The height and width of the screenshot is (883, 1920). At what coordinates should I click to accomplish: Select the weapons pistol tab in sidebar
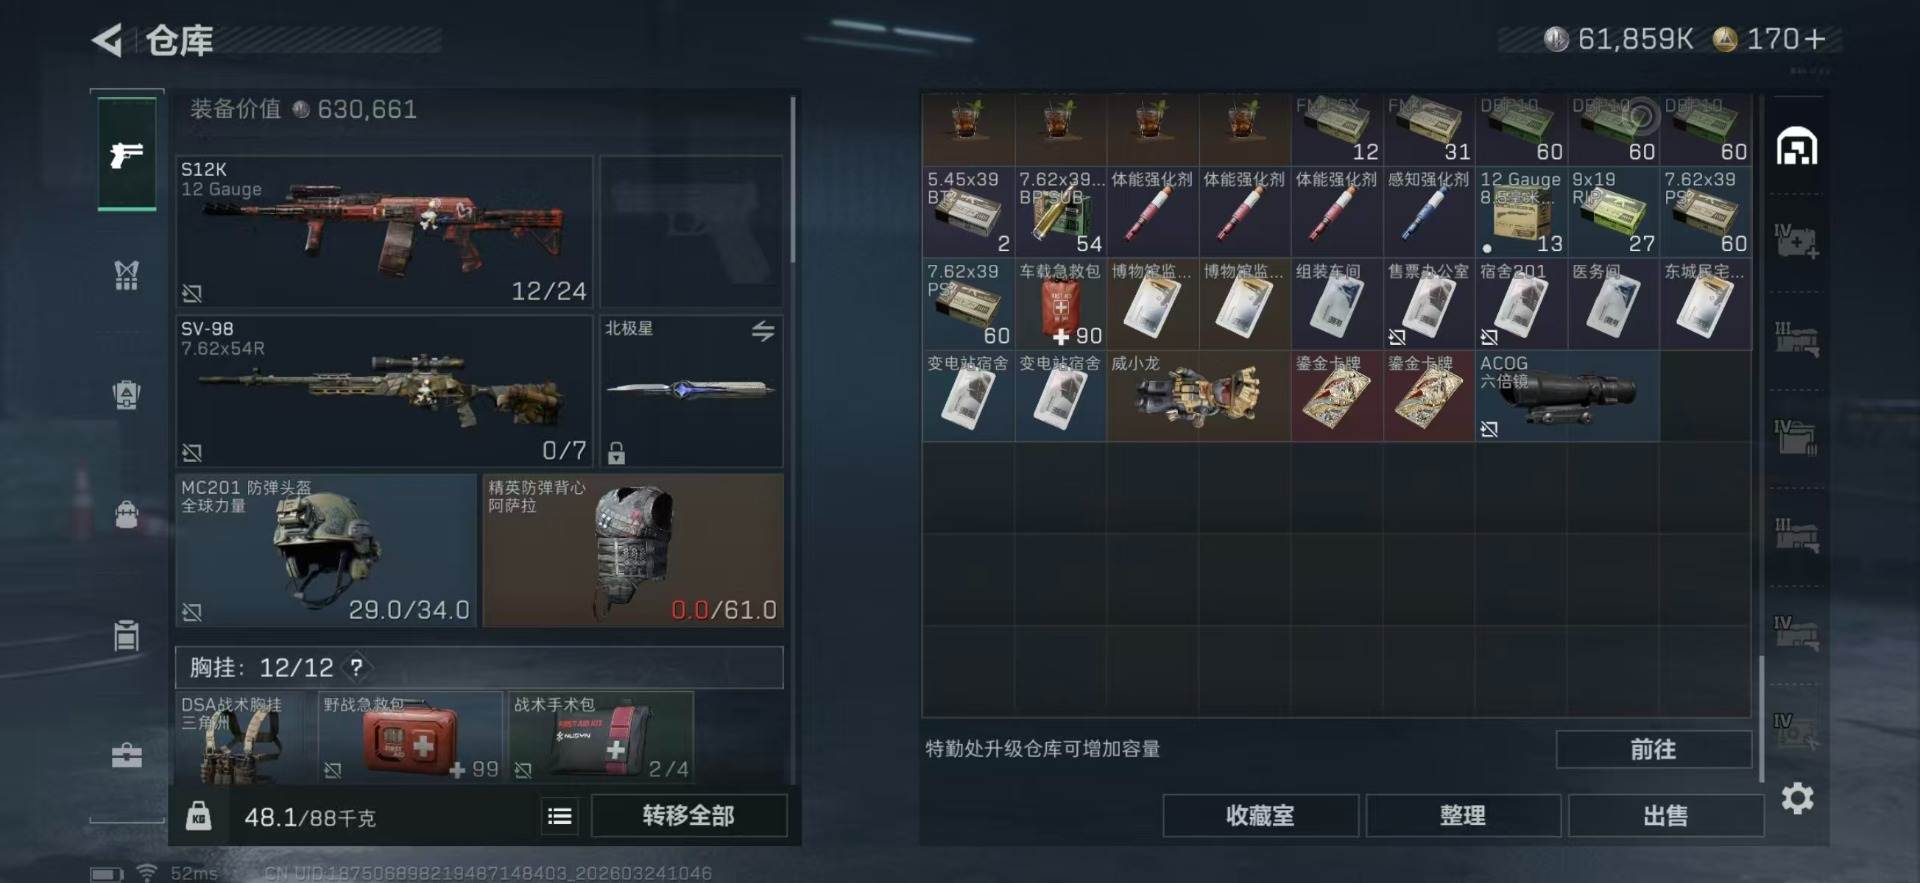point(126,154)
